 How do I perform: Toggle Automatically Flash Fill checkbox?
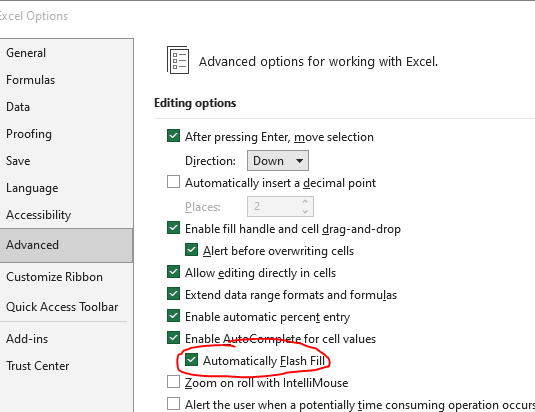(191, 360)
